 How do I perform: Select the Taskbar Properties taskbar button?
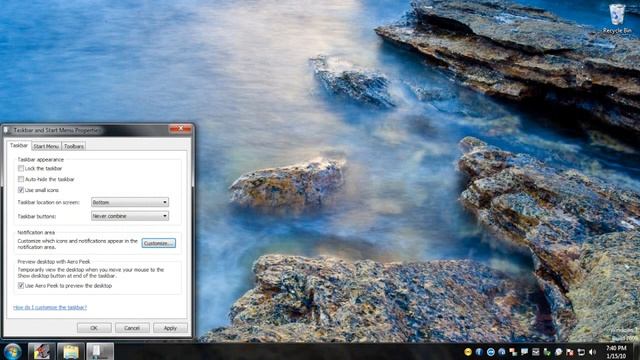point(100,351)
